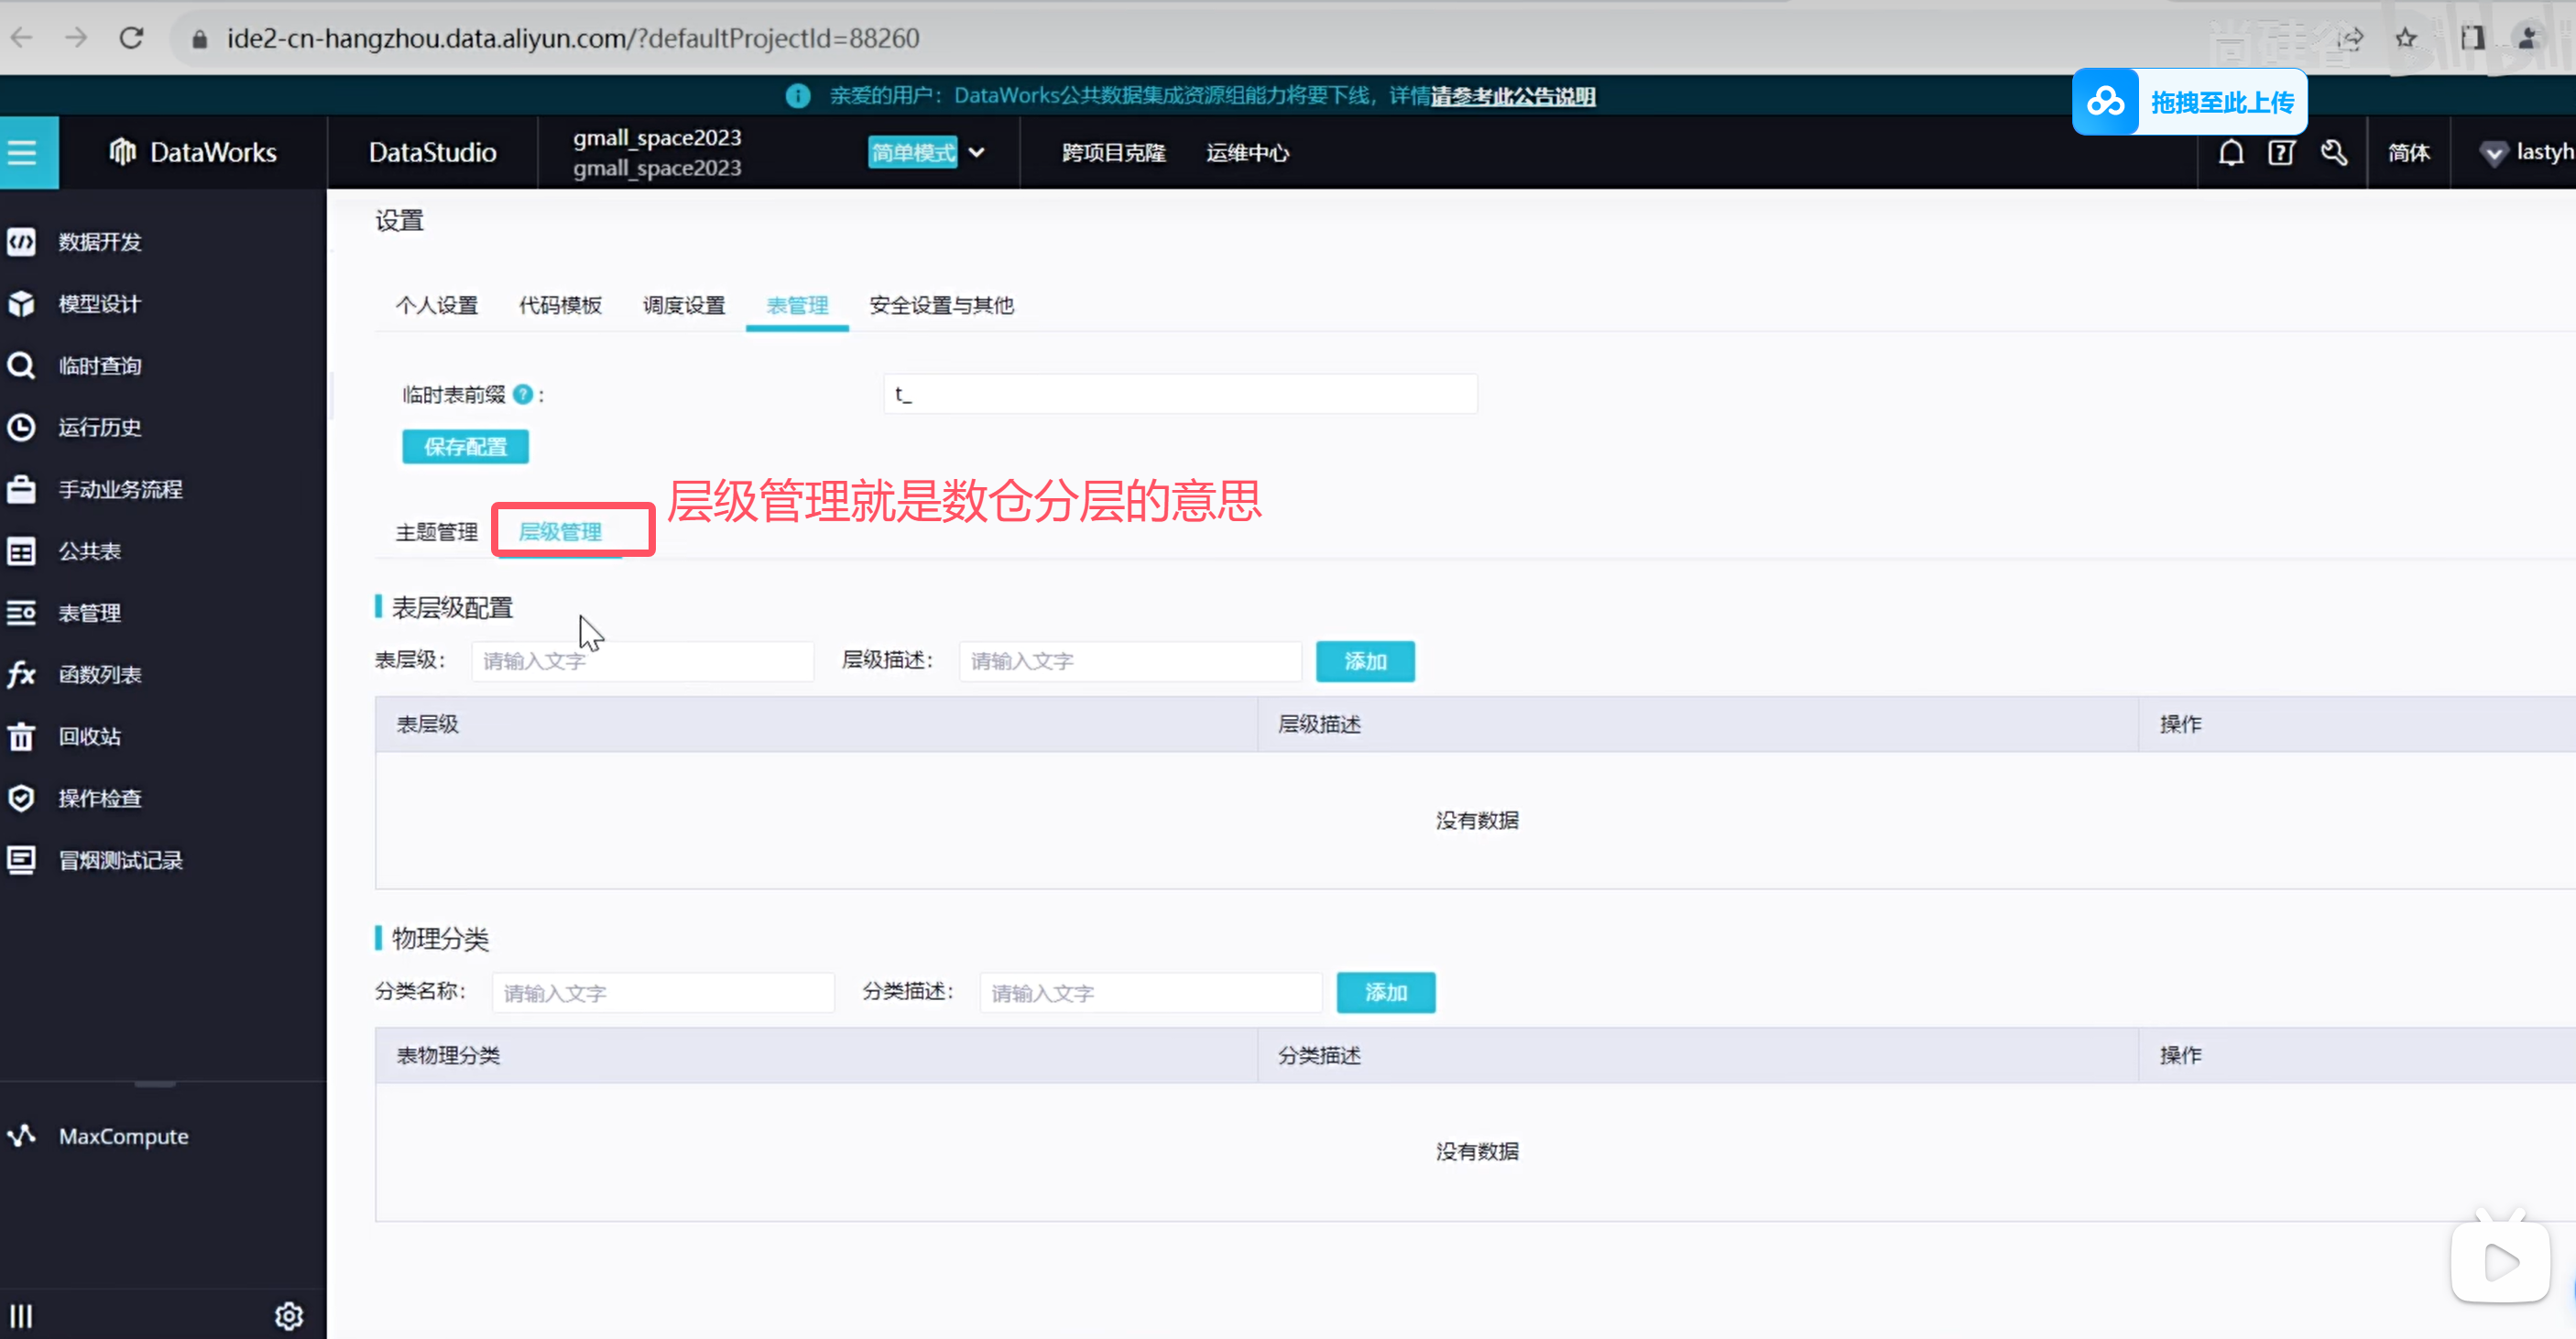The width and height of the screenshot is (2576, 1339).
Task: Click the help question mark icon
Action: 2281,152
